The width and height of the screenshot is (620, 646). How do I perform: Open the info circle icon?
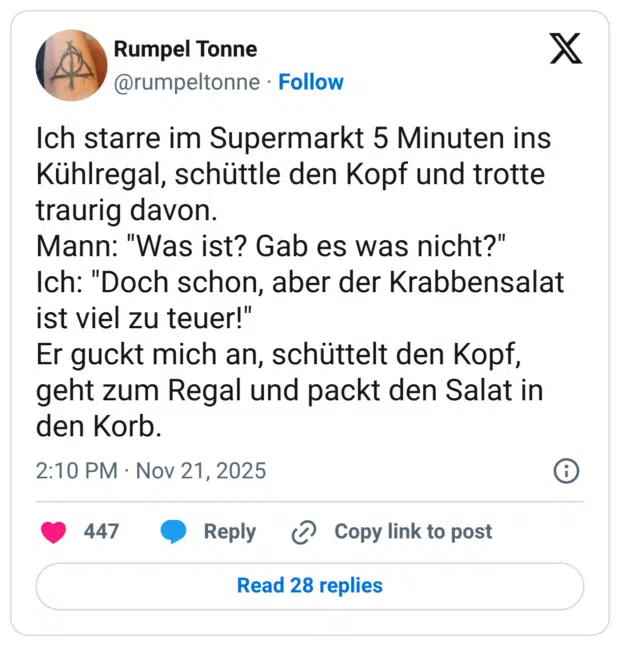point(566,470)
